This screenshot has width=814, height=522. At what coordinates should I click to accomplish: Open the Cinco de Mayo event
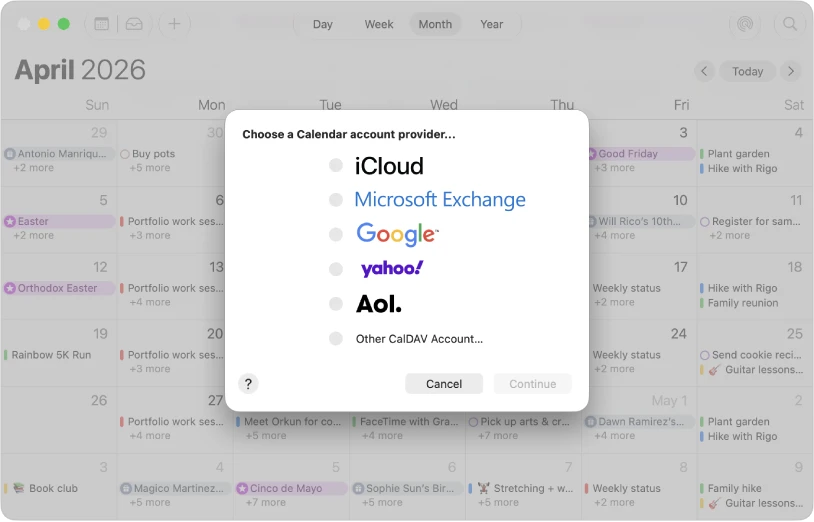(x=291, y=488)
